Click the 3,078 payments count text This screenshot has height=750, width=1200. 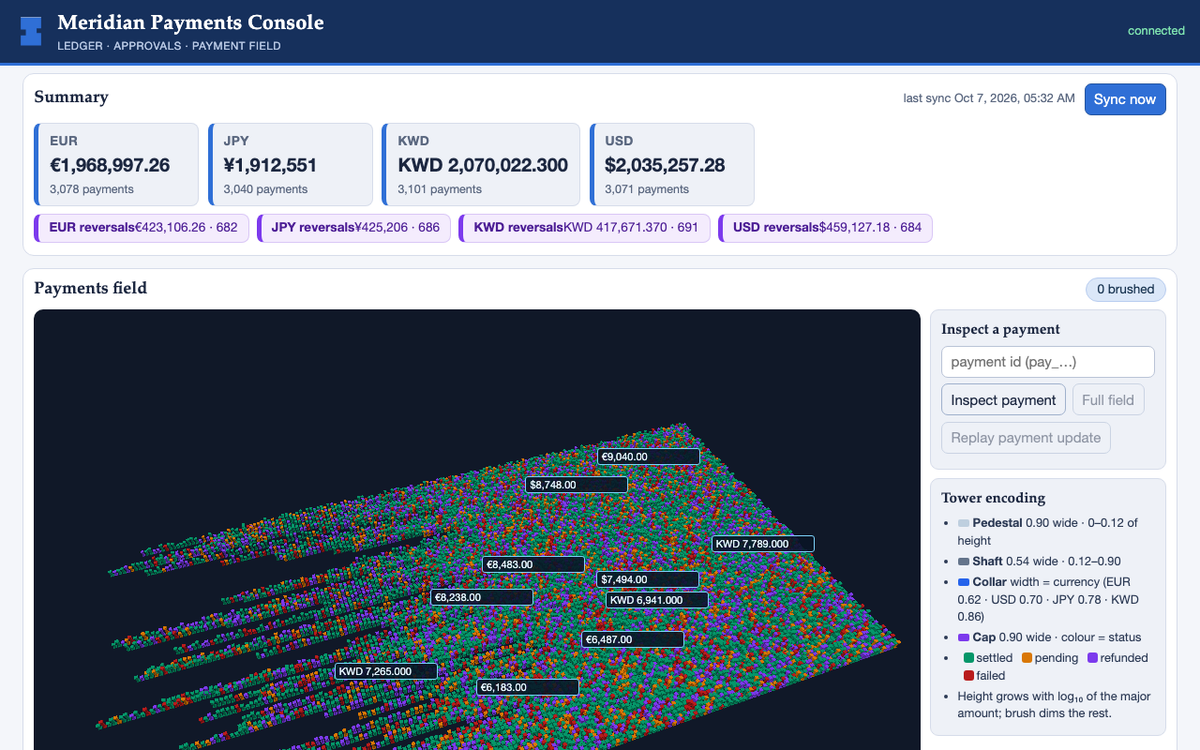coord(92,189)
